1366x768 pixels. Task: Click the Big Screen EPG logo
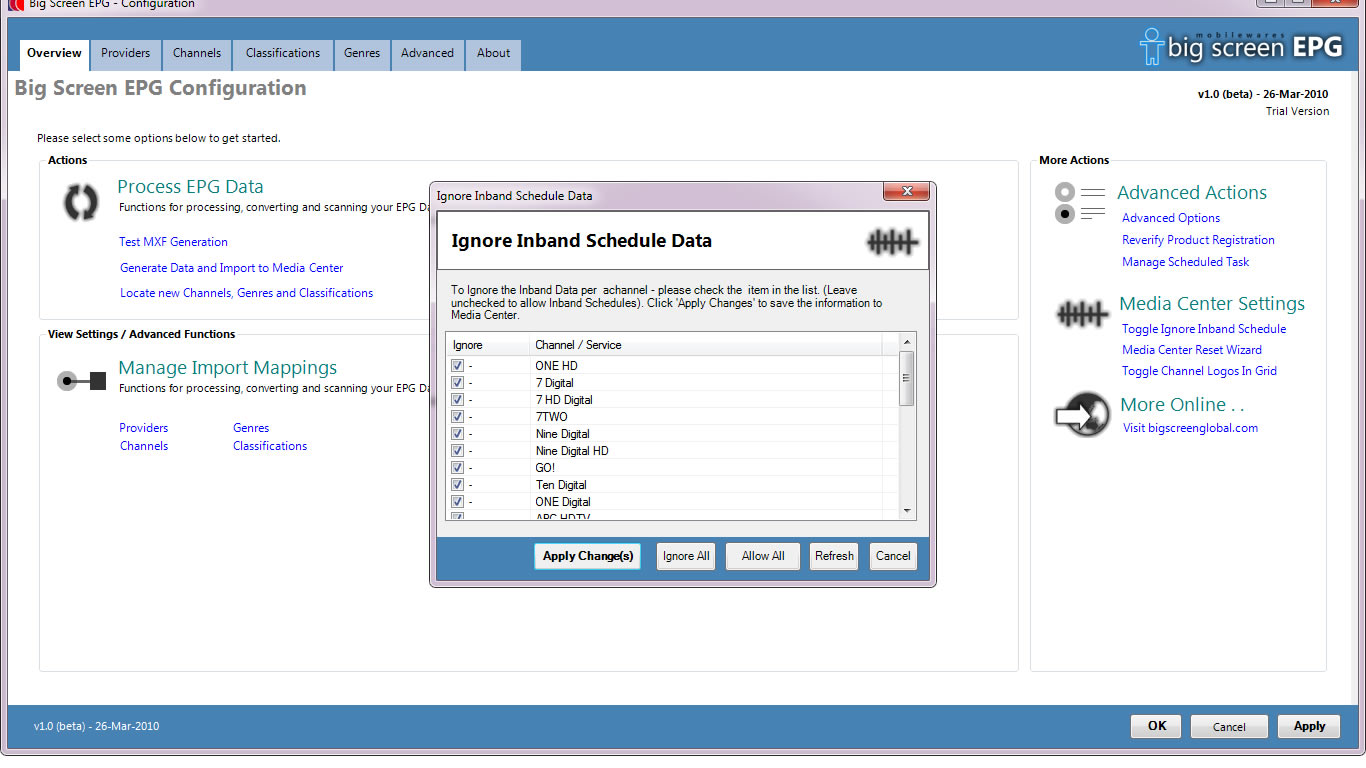click(1243, 46)
